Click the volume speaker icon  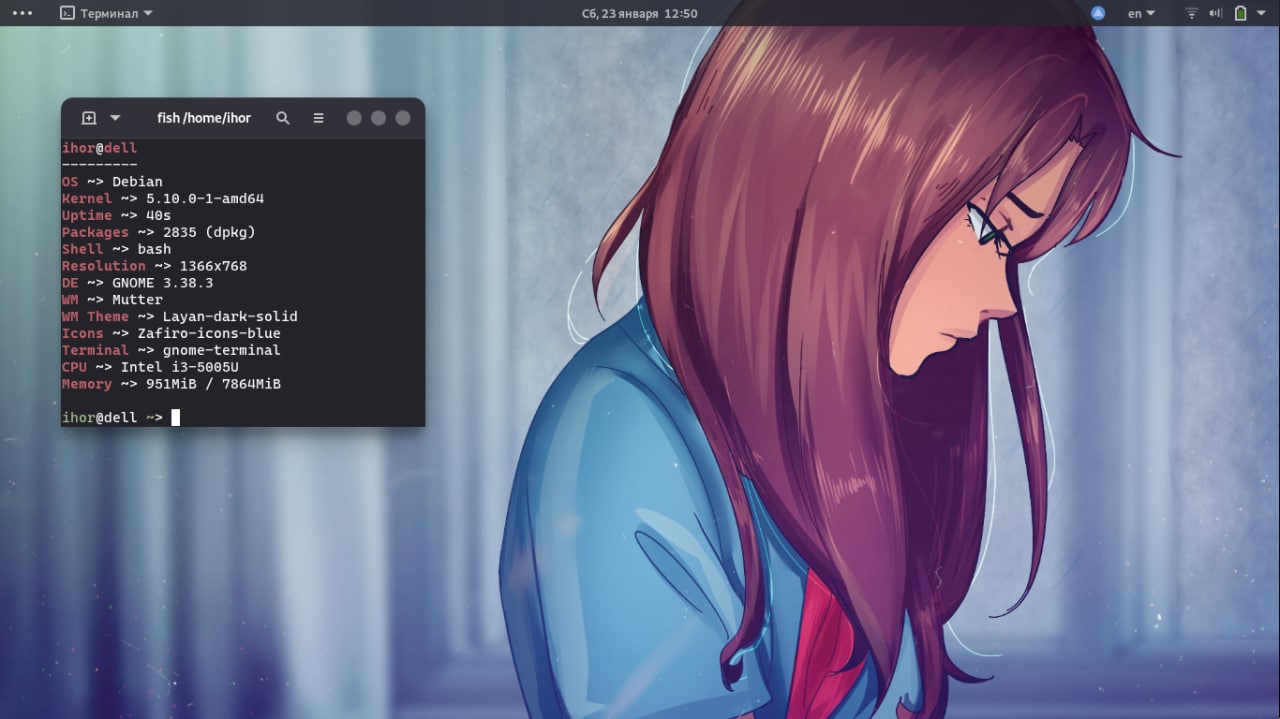pyautogui.click(x=1216, y=14)
